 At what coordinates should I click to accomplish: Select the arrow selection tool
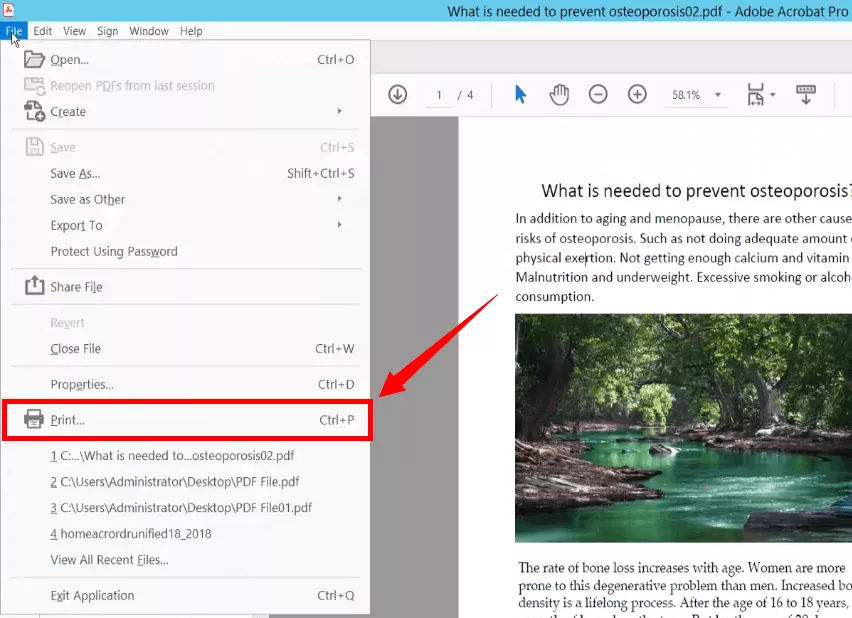tap(519, 94)
